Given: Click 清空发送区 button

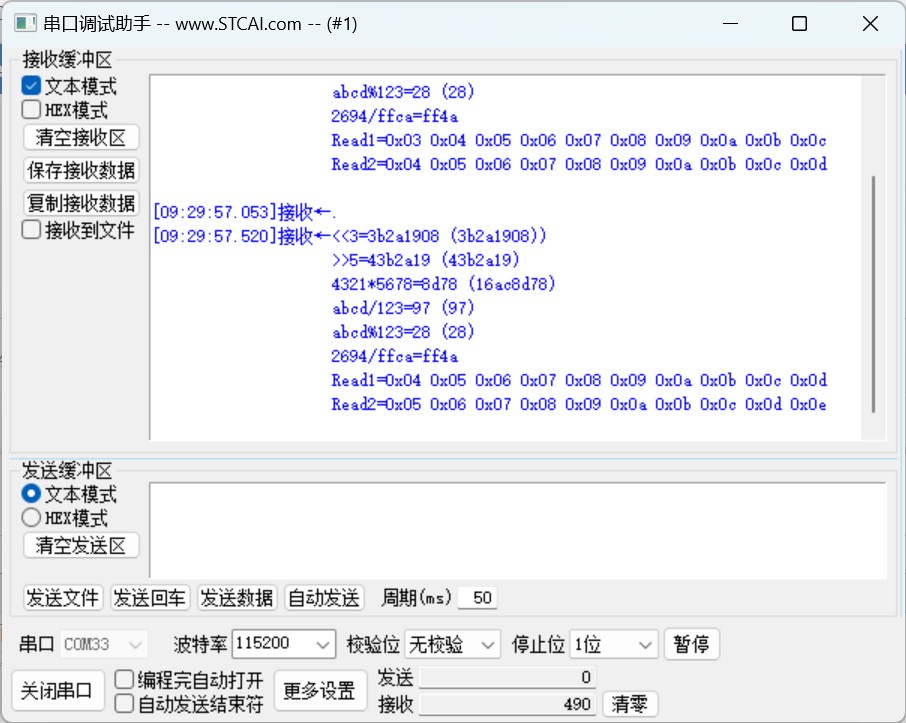Looking at the screenshot, I should [x=81, y=546].
